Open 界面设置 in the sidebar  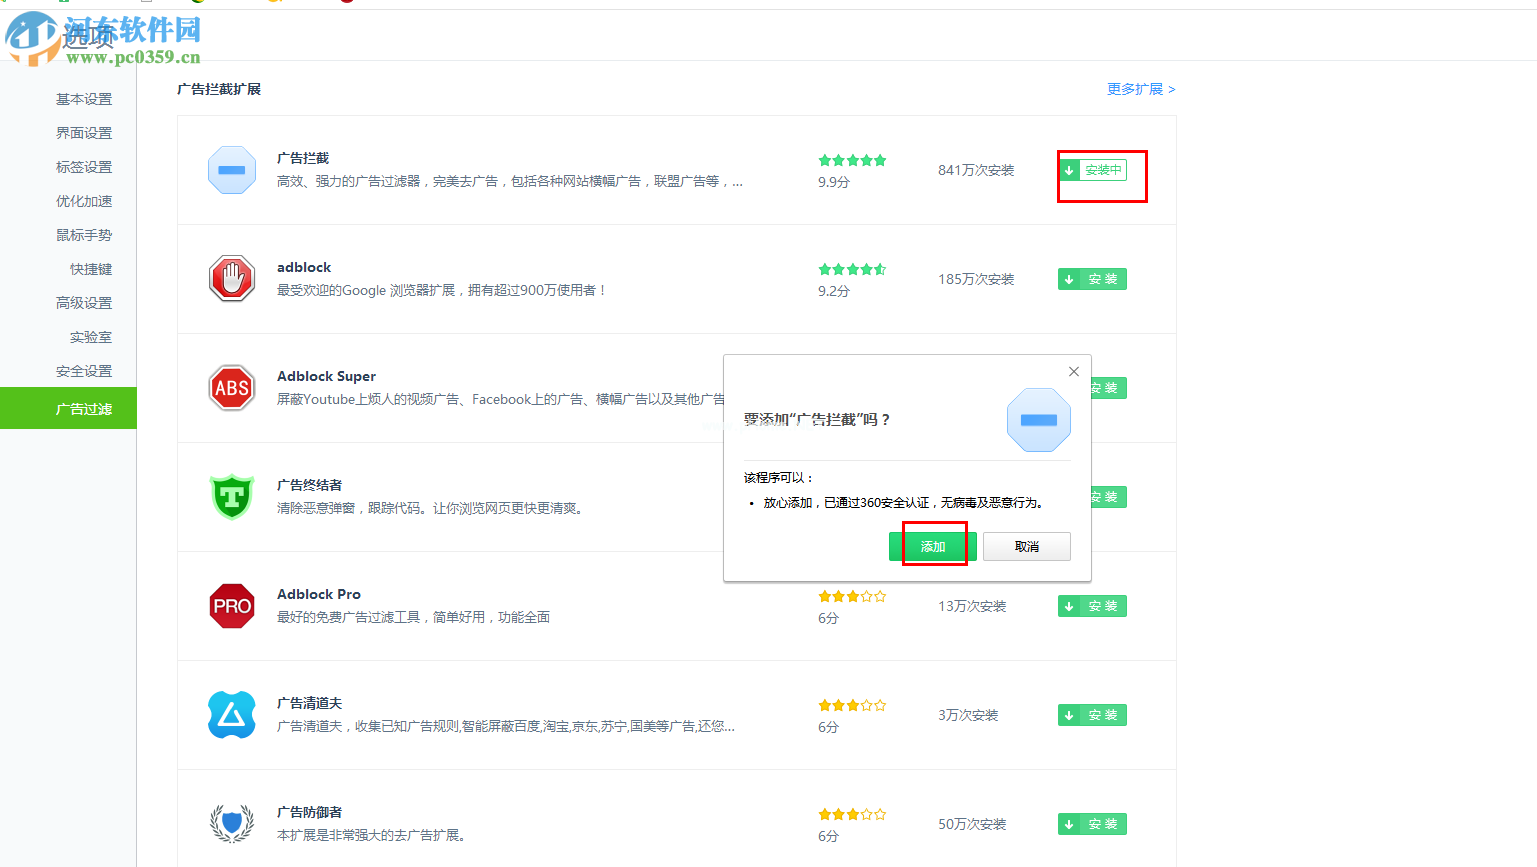84,133
